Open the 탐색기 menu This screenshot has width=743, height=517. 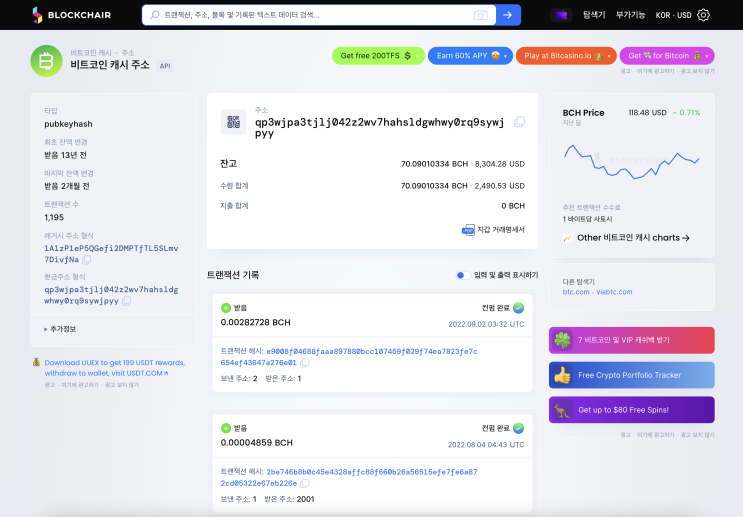tap(594, 15)
